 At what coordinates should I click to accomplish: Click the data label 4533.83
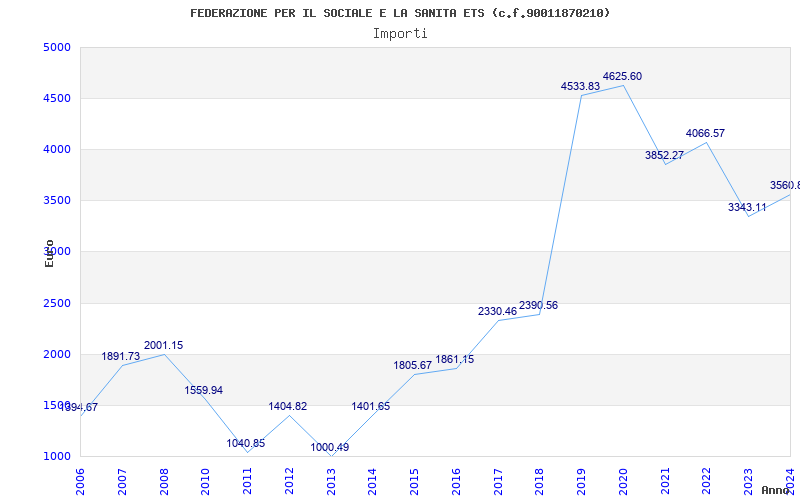(x=580, y=87)
